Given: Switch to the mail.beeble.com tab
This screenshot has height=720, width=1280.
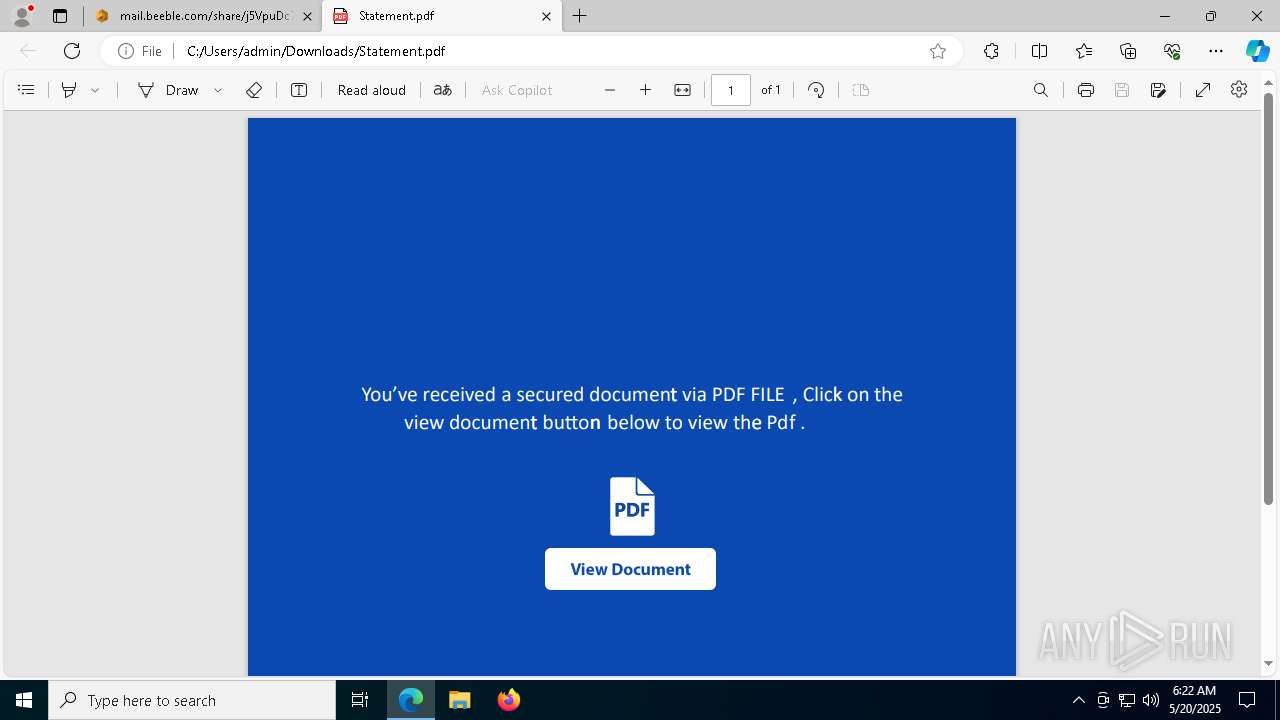Looking at the screenshot, I should point(195,16).
